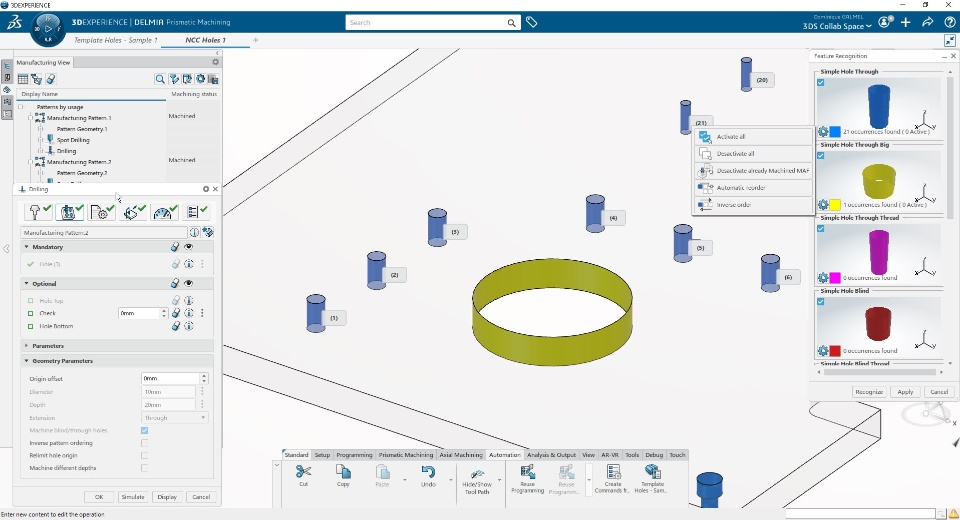Open the share arrow icon in top bar
The width and height of the screenshot is (960, 520).
[928, 23]
